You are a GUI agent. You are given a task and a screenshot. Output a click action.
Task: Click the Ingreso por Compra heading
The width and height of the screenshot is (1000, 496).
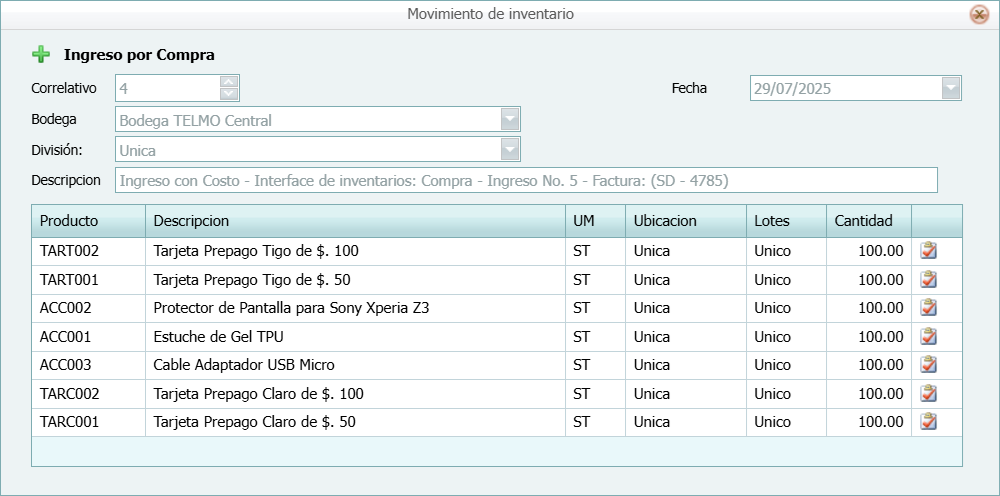point(139,55)
